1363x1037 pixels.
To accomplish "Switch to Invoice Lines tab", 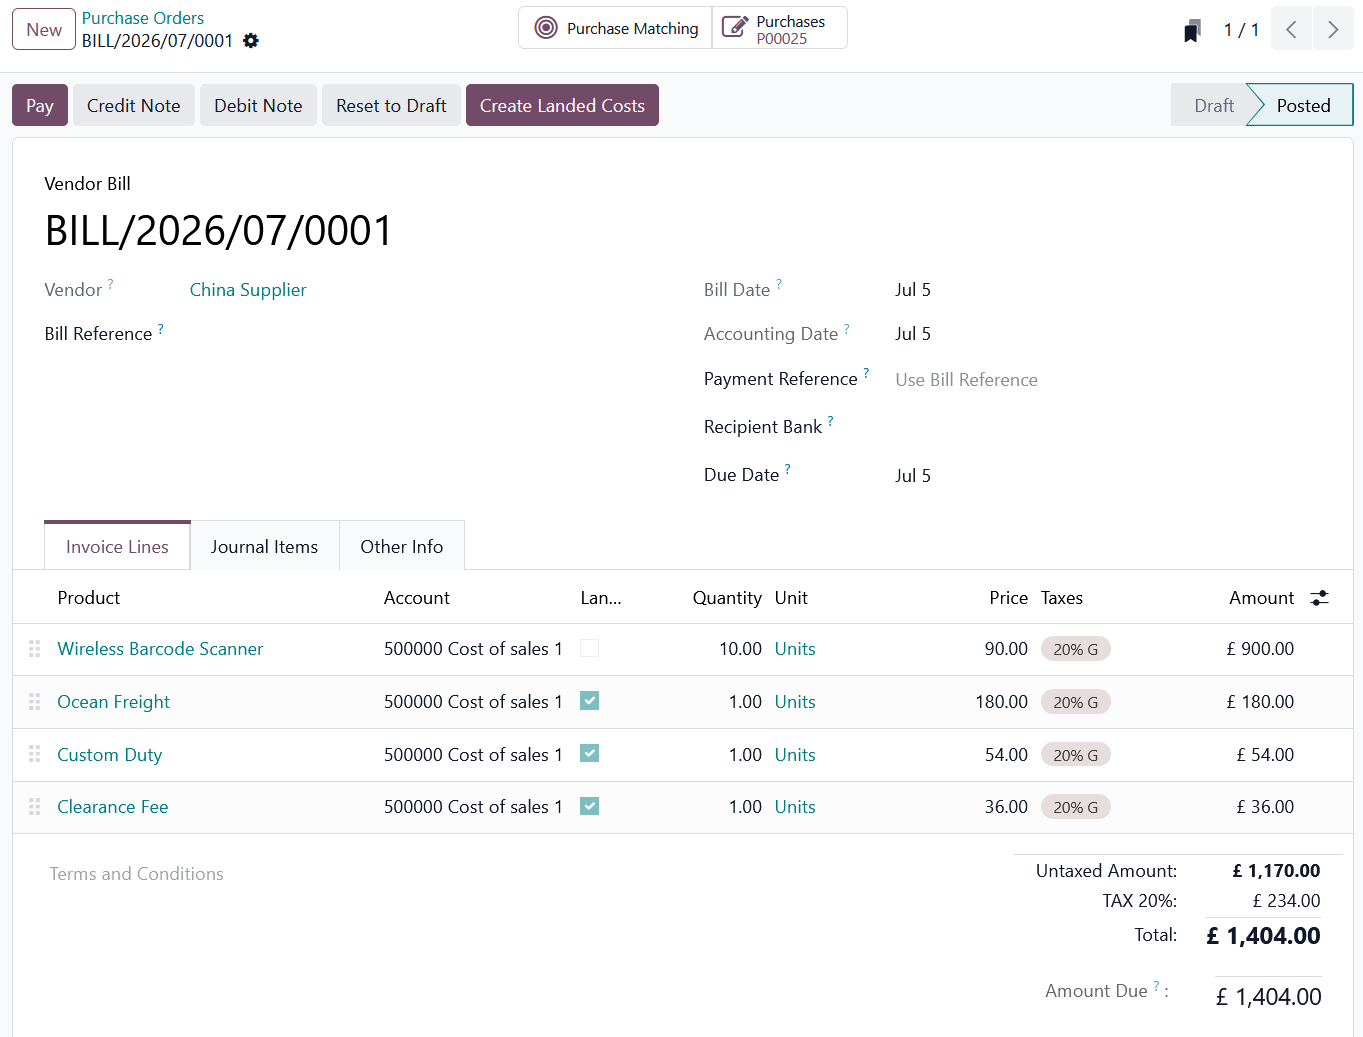I will pyautogui.click(x=117, y=546).
